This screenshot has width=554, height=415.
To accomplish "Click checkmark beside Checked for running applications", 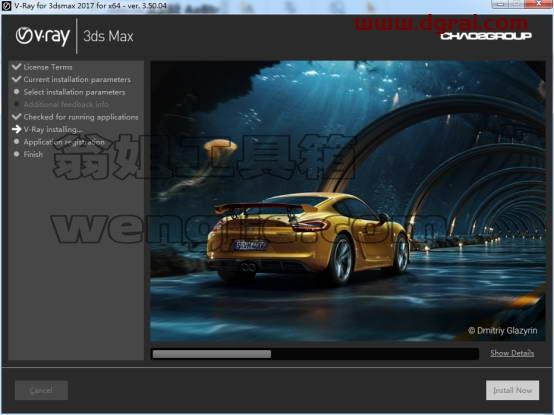I will [x=16, y=117].
